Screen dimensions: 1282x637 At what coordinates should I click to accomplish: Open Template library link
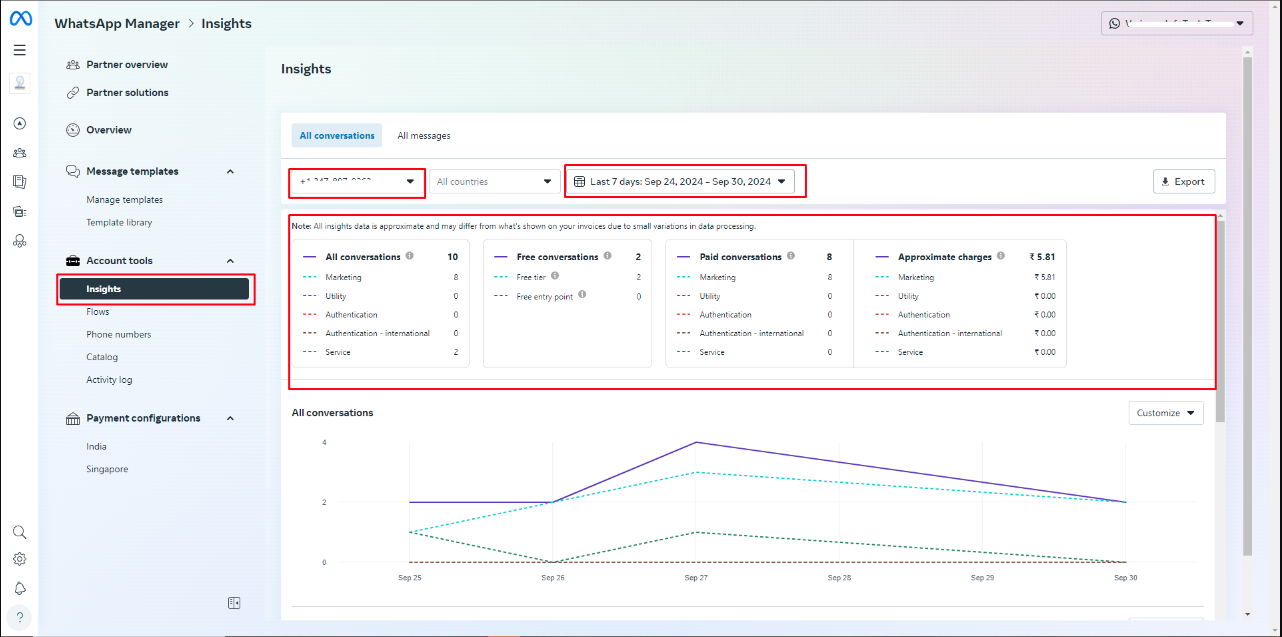click(x=119, y=223)
